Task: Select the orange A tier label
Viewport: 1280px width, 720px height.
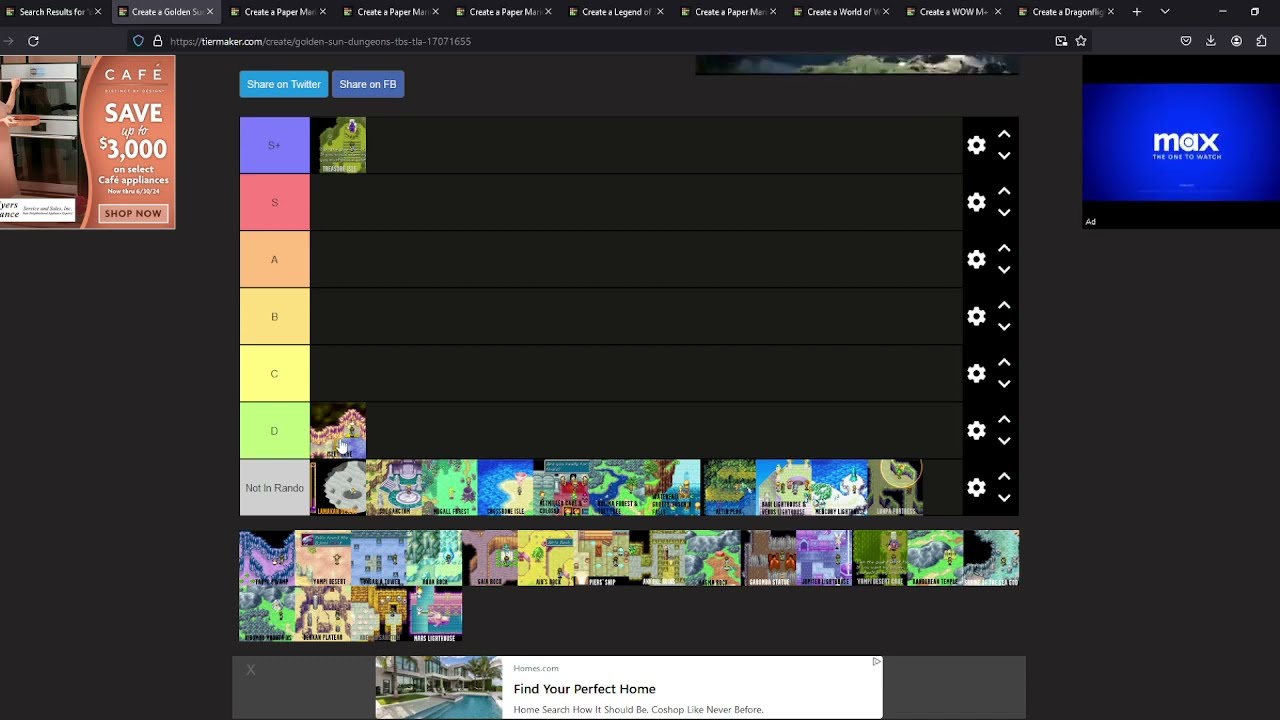Action: (x=275, y=259)
